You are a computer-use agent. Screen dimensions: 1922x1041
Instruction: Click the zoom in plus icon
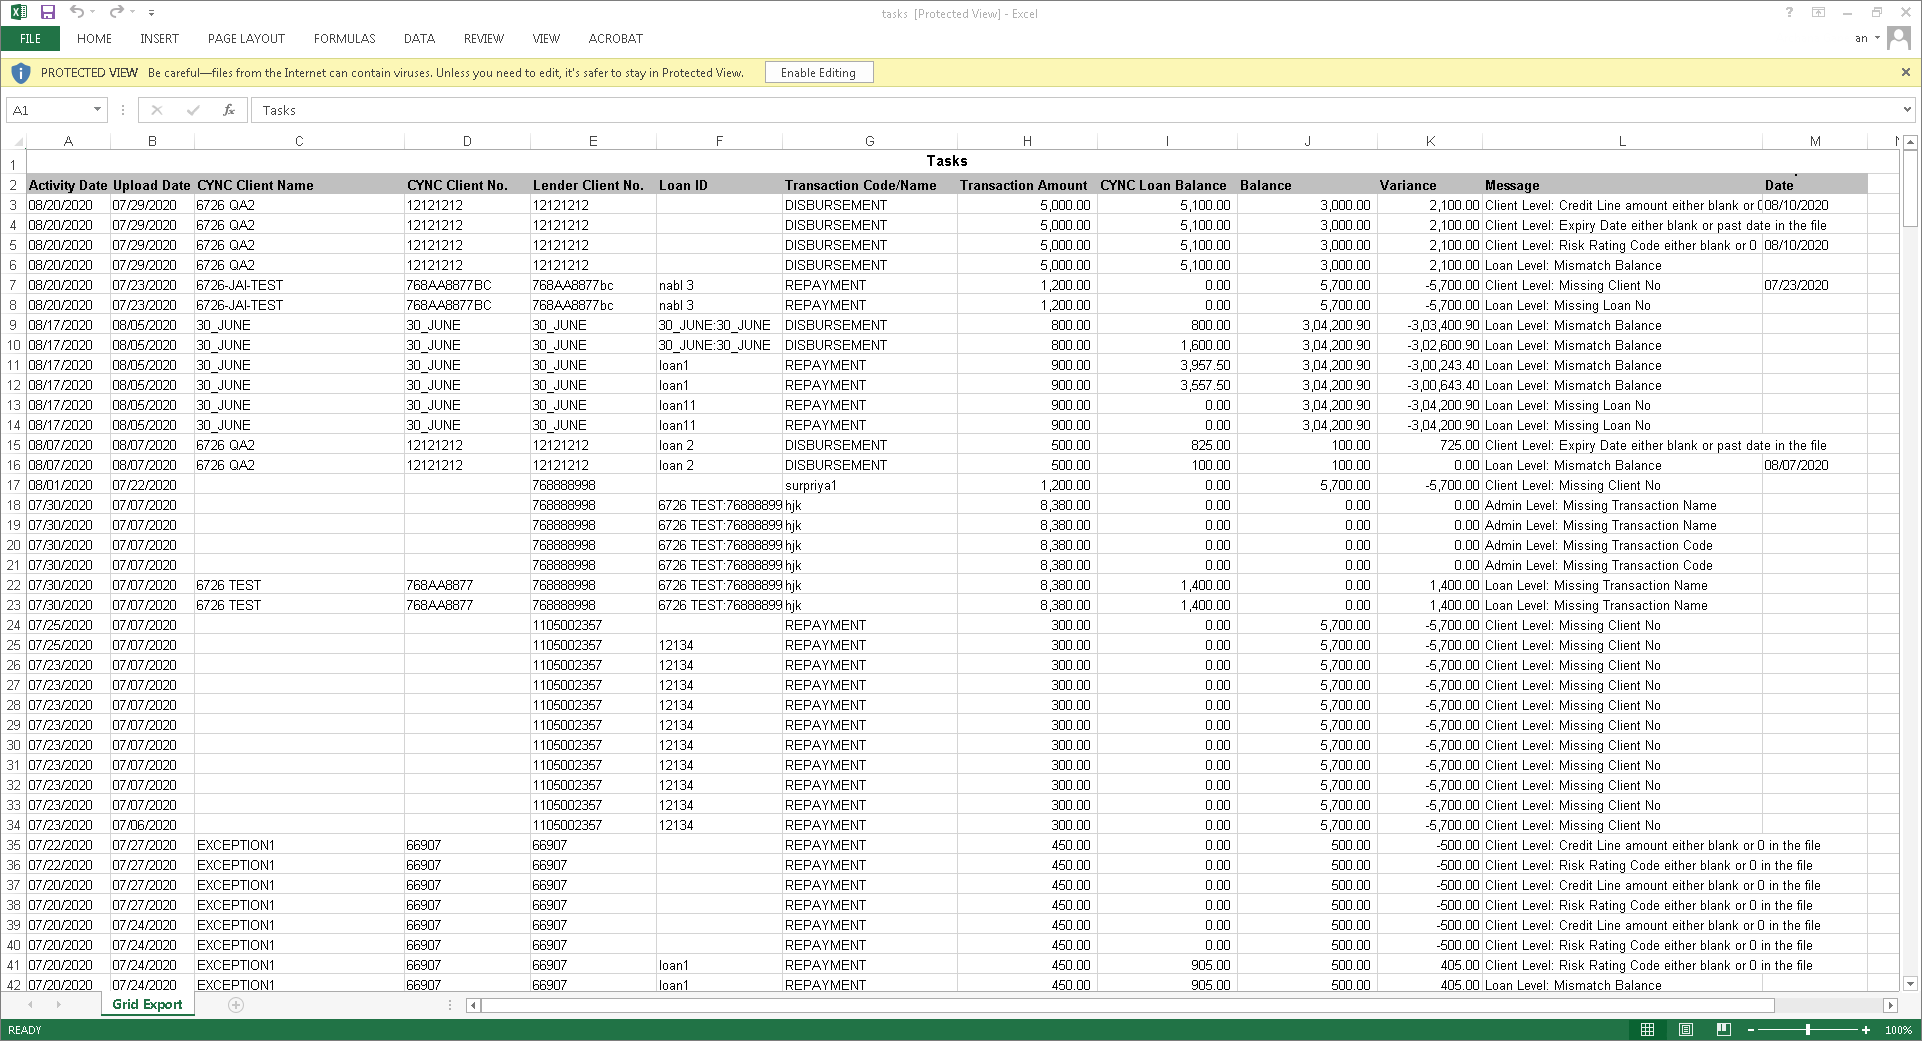coord(1866,1030)
